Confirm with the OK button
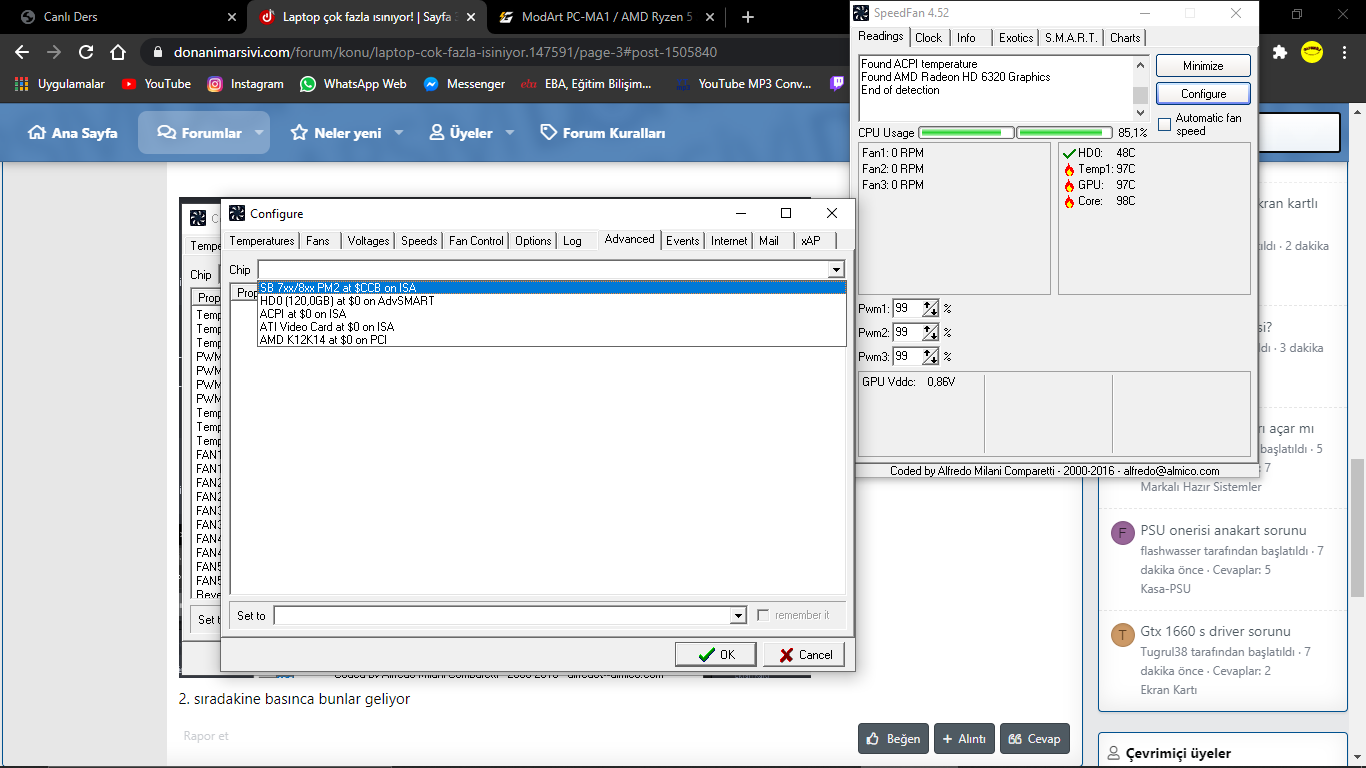The width and height of the screenshot is (1366, 768). tap(715, 655)
